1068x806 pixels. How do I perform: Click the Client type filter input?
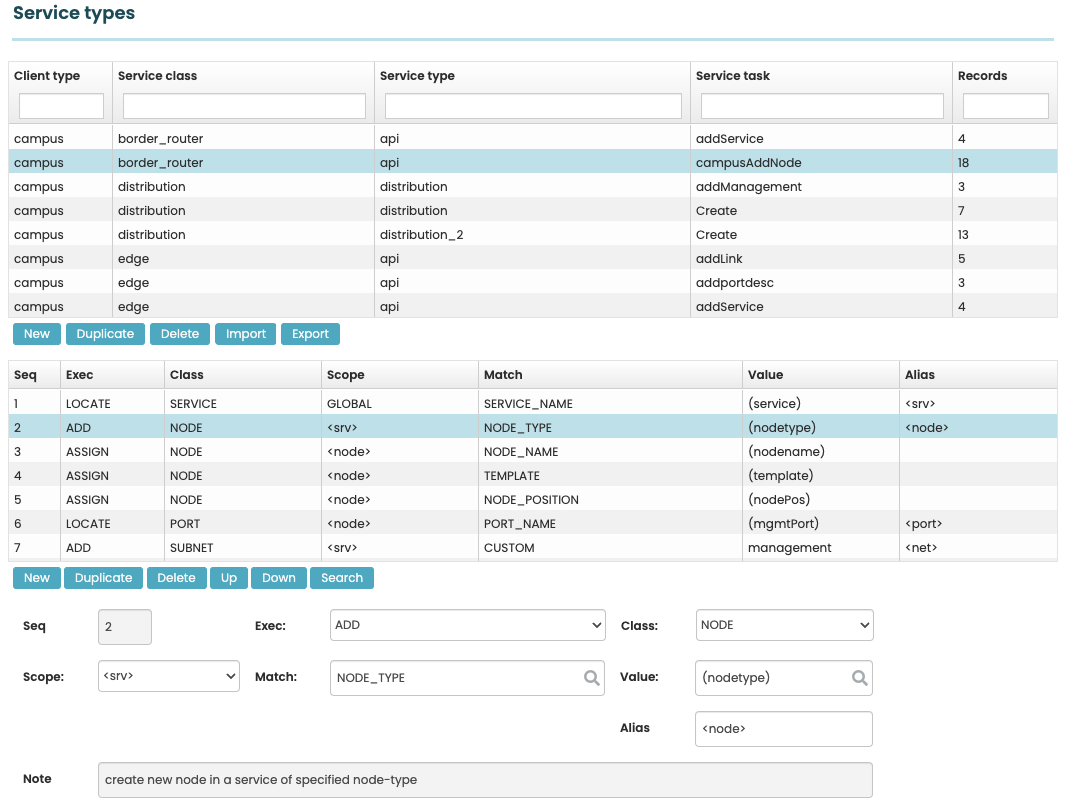point(60,105)
